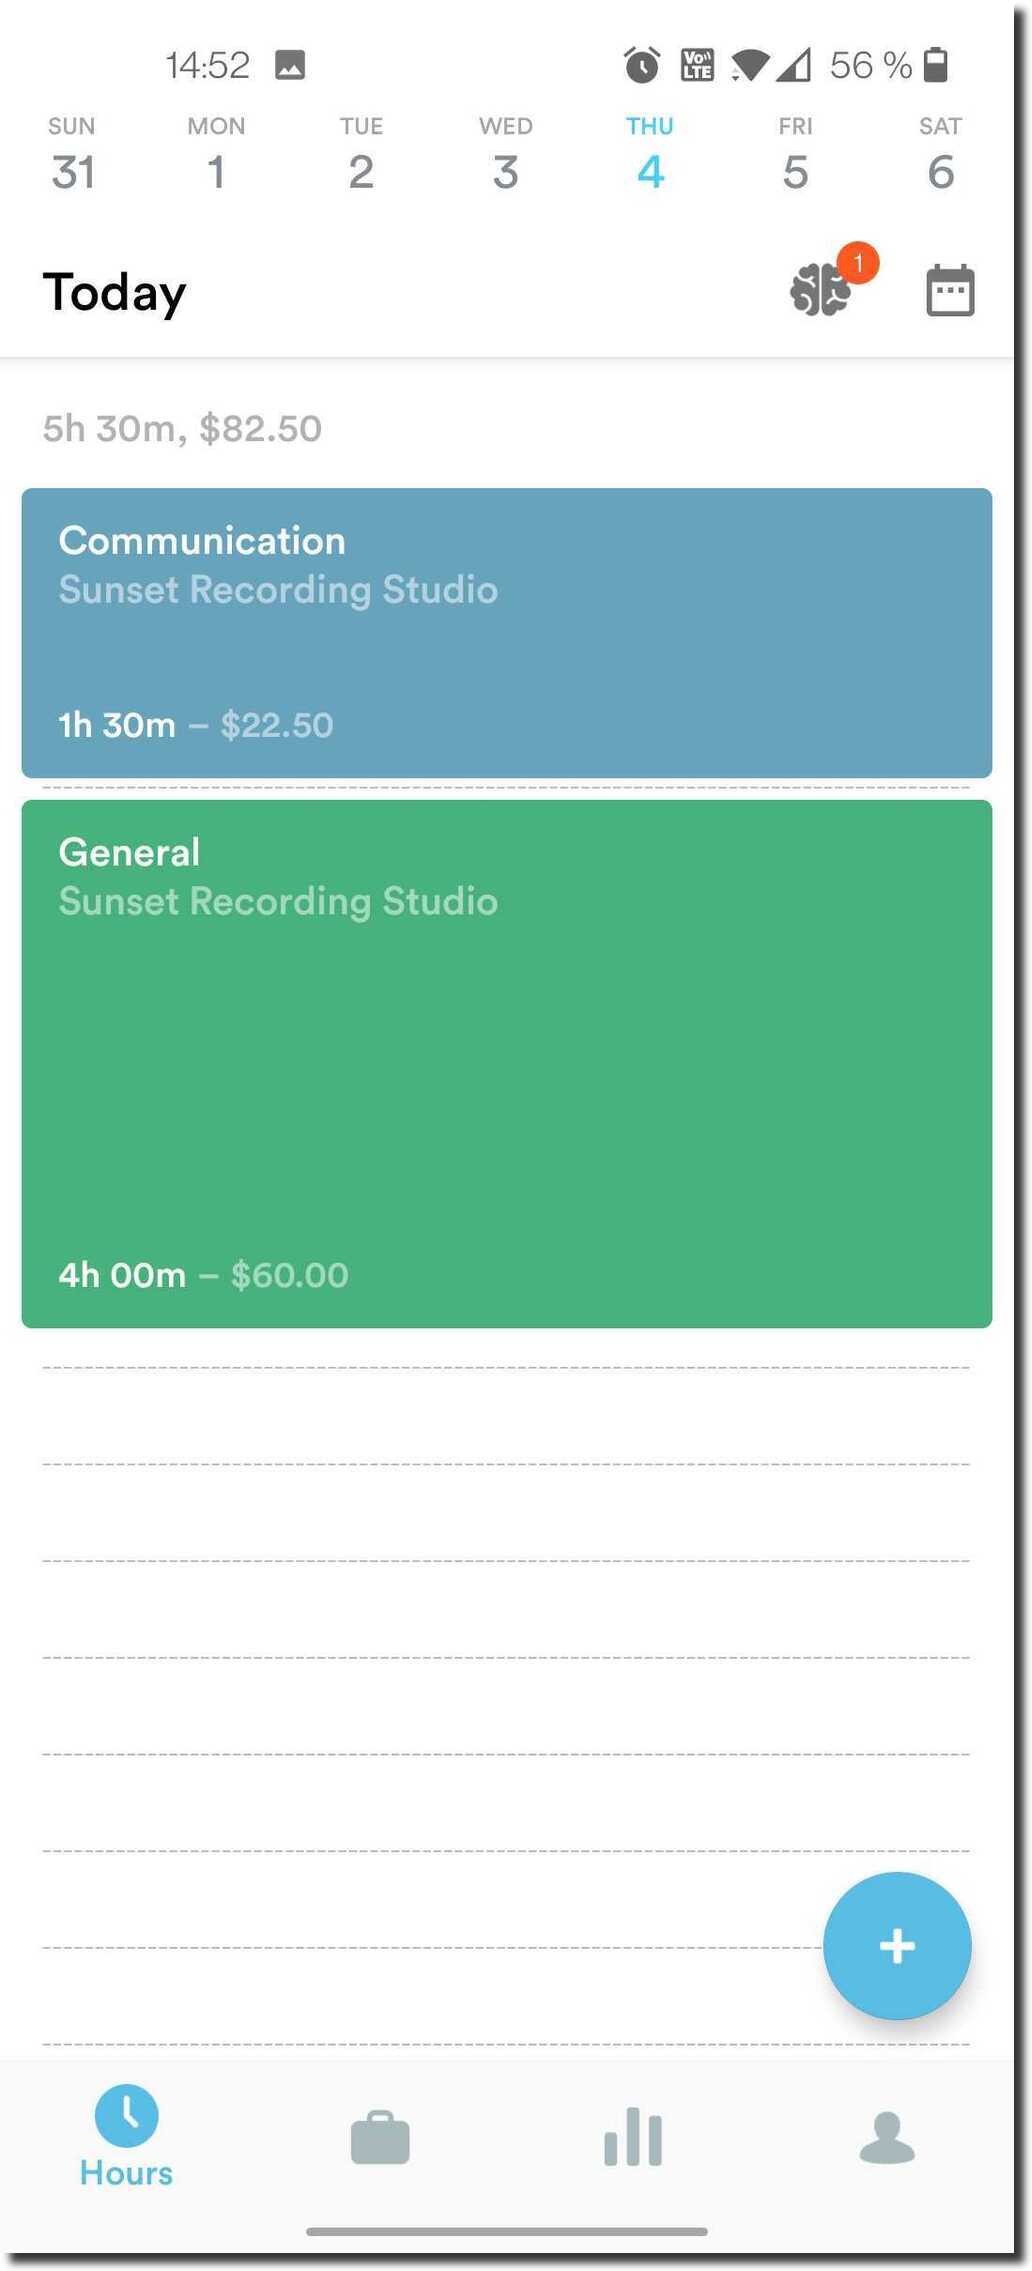Open the Communication time entry
This screenshot has height=2271, width=1032.
coord(506,632)
